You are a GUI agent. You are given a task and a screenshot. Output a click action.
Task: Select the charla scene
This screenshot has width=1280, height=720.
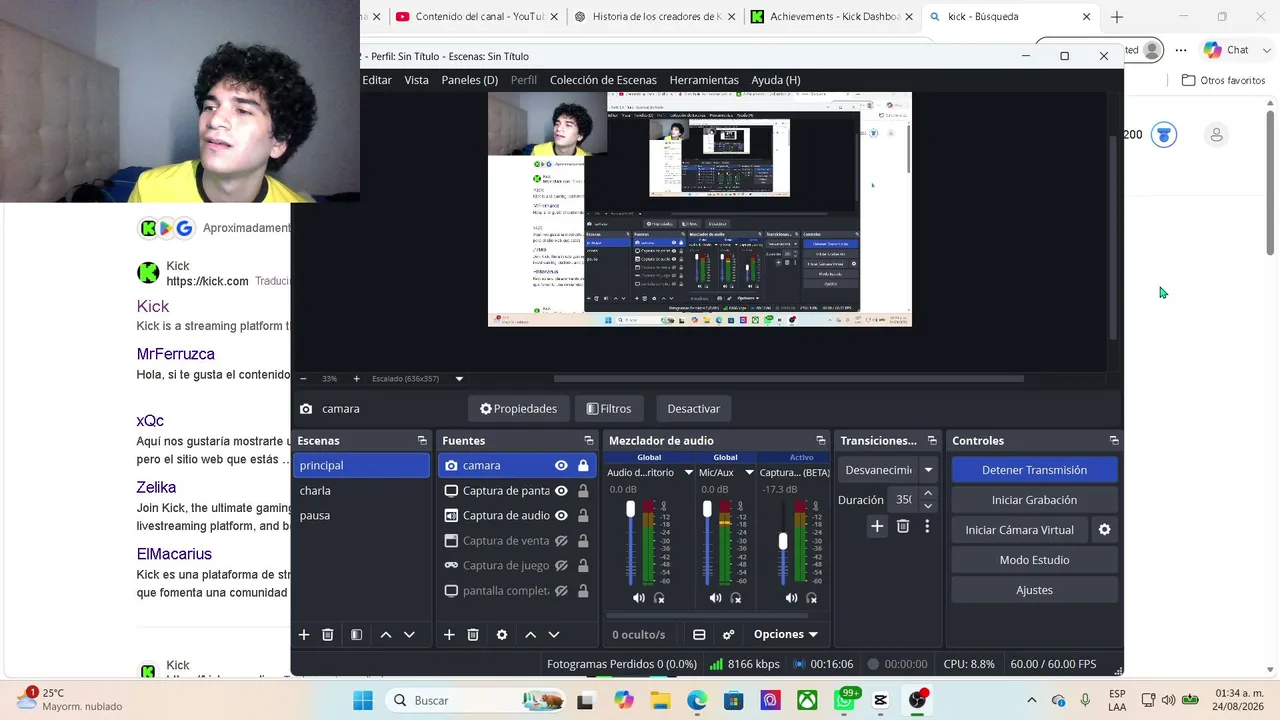point(363,491)
